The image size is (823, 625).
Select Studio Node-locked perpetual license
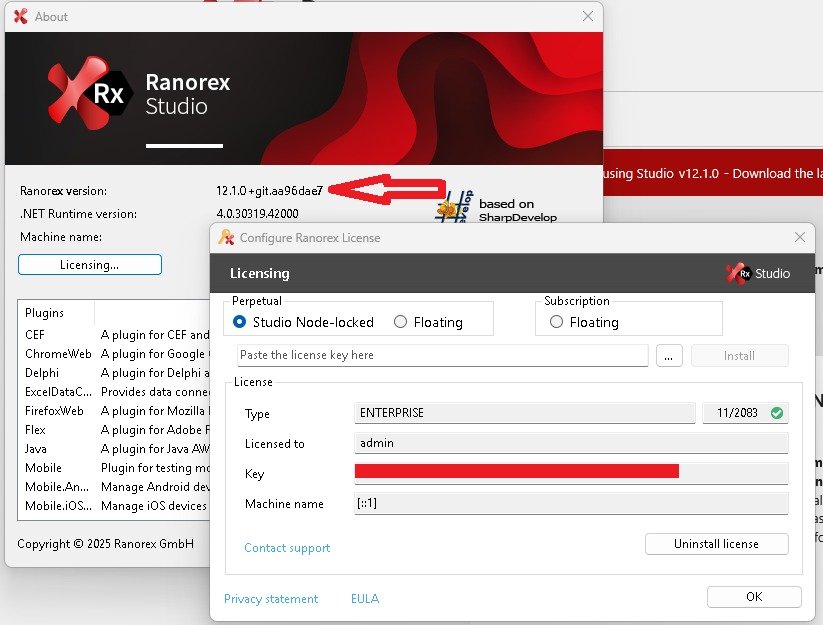[x=303, y=322]
